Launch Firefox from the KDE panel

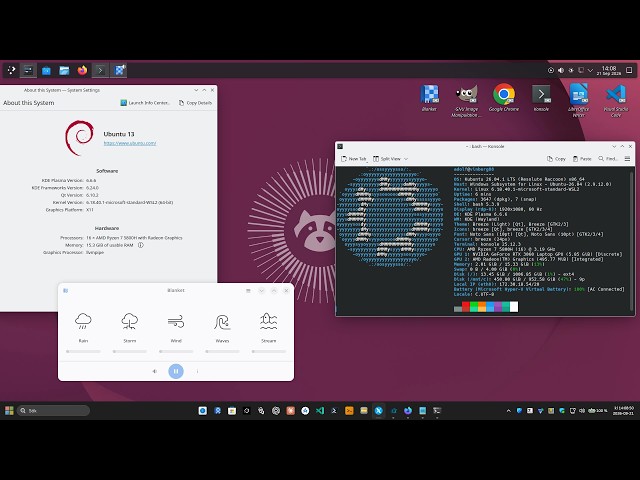(82, 70)
